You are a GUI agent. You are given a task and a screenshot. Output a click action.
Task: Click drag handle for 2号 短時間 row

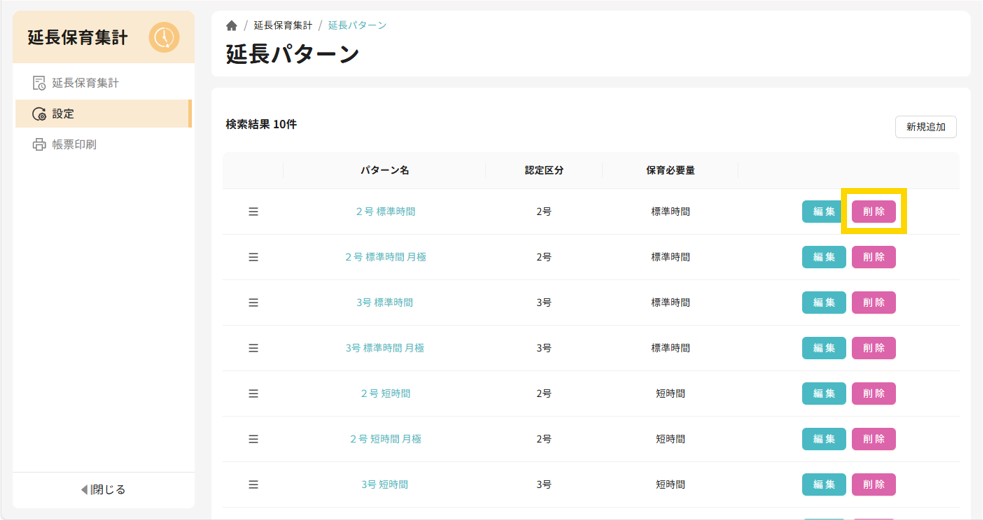tap(253, 394)
